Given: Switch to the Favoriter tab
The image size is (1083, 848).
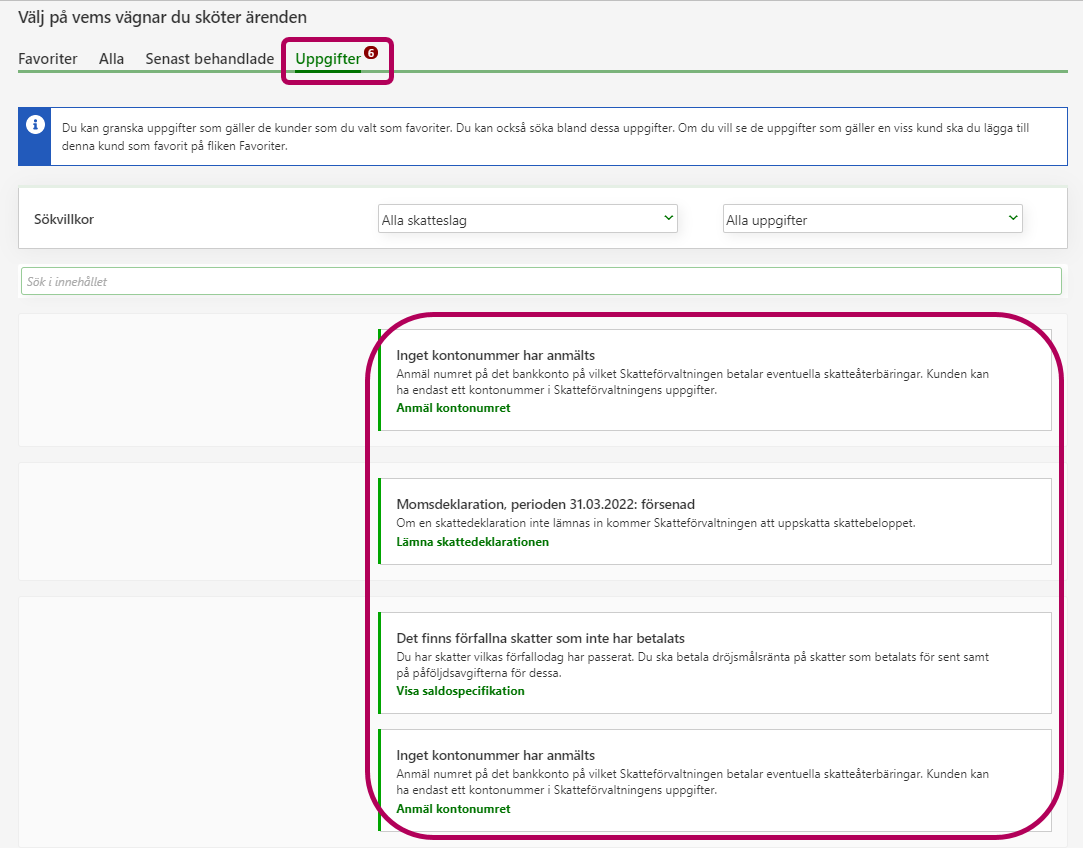Looking at the screenshot, I should point(48,59).
